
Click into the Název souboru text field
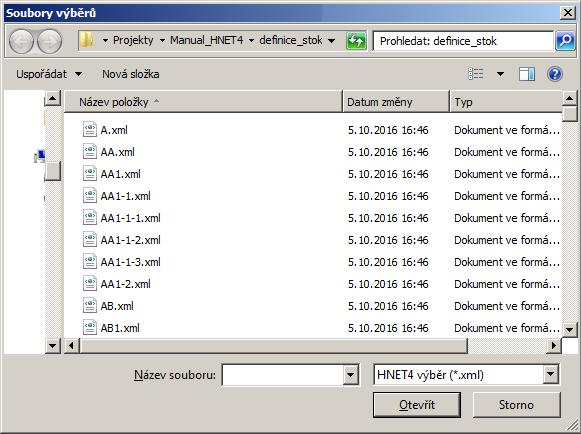tap(282, 375)
